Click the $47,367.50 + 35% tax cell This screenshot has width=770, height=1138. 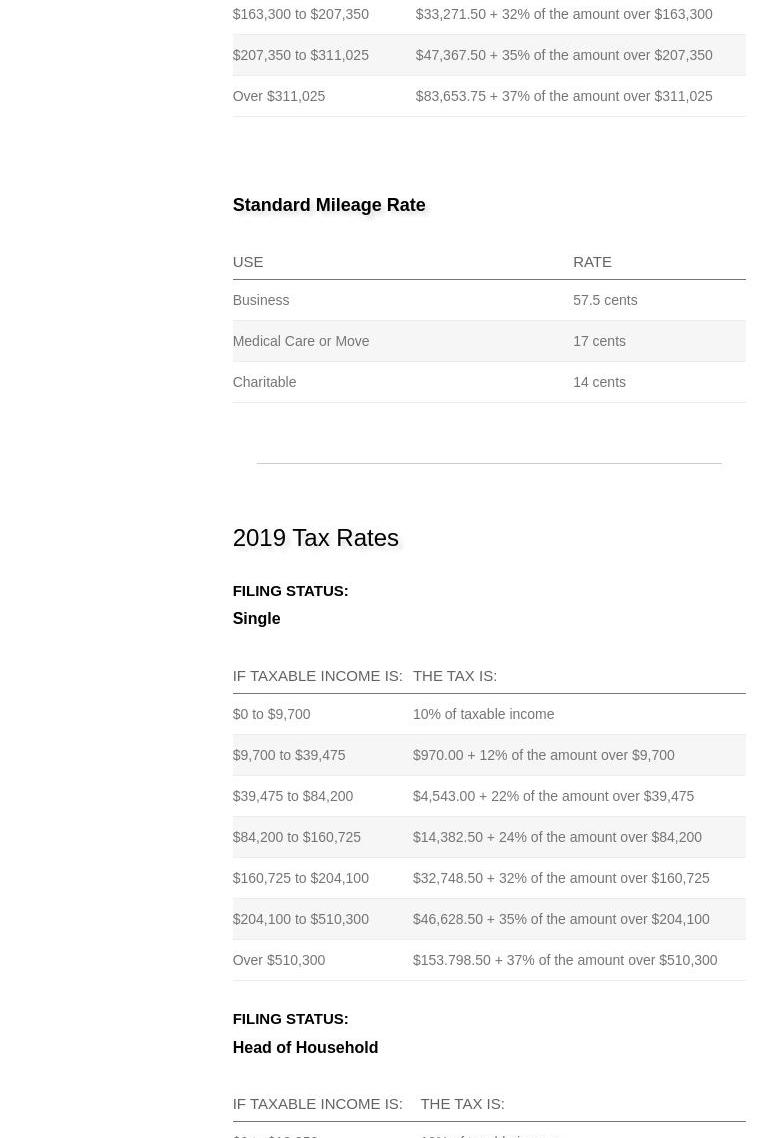[x=564, y=55]
